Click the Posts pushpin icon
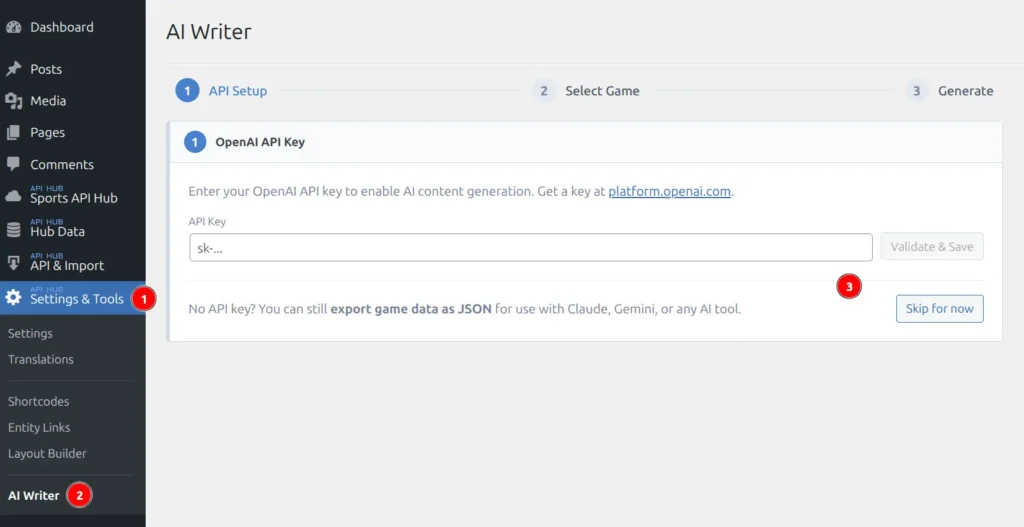The image size is (1024, 527). 13,69
